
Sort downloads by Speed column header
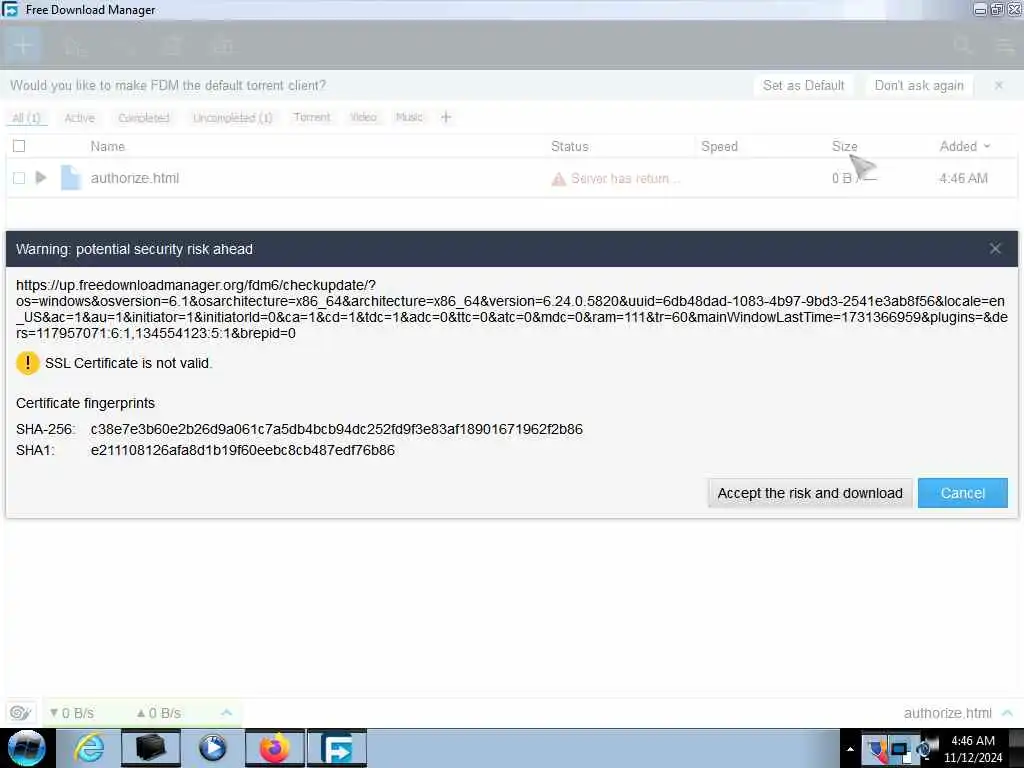[719, 146]
